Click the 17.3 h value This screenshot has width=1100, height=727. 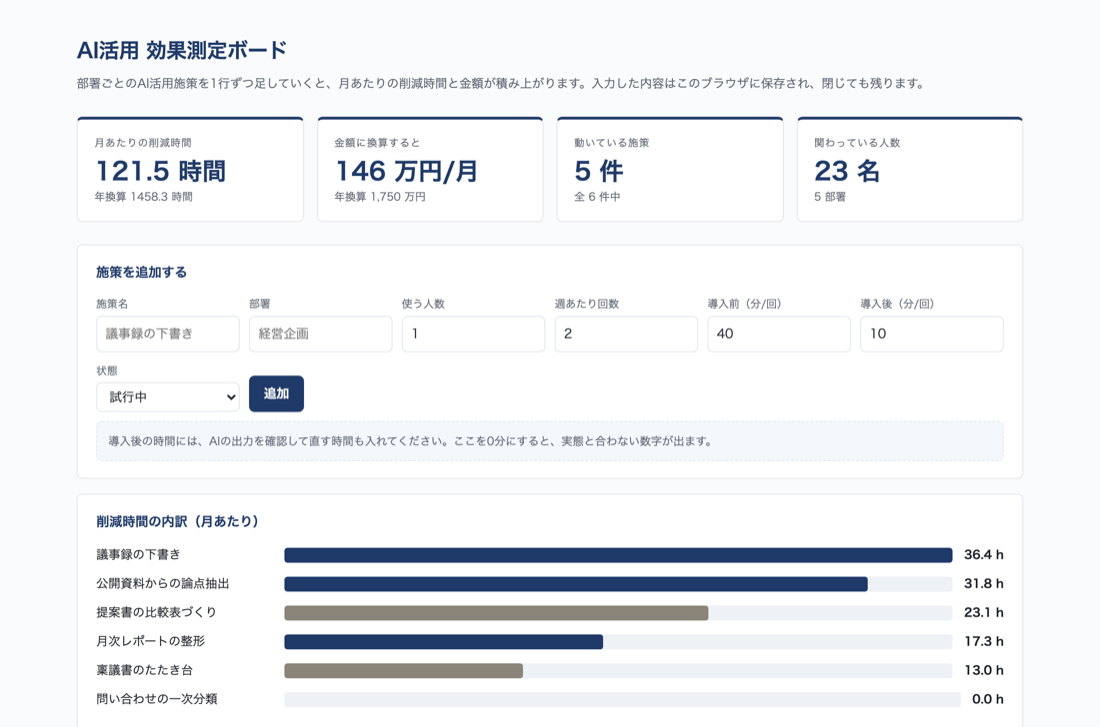(x=984, y=641)
